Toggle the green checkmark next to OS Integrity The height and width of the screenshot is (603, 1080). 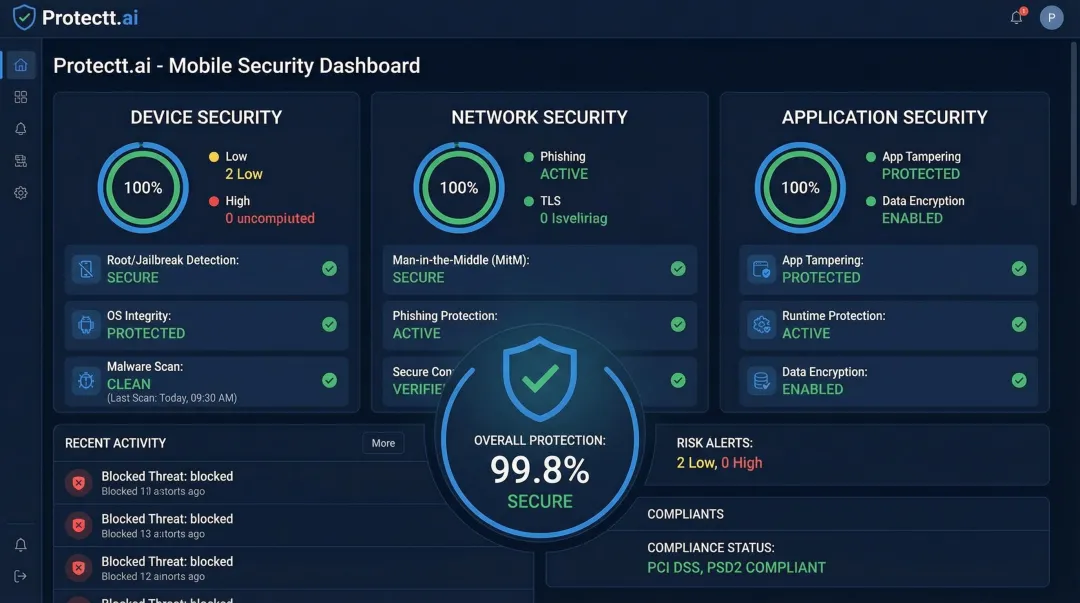click(330, 324)
